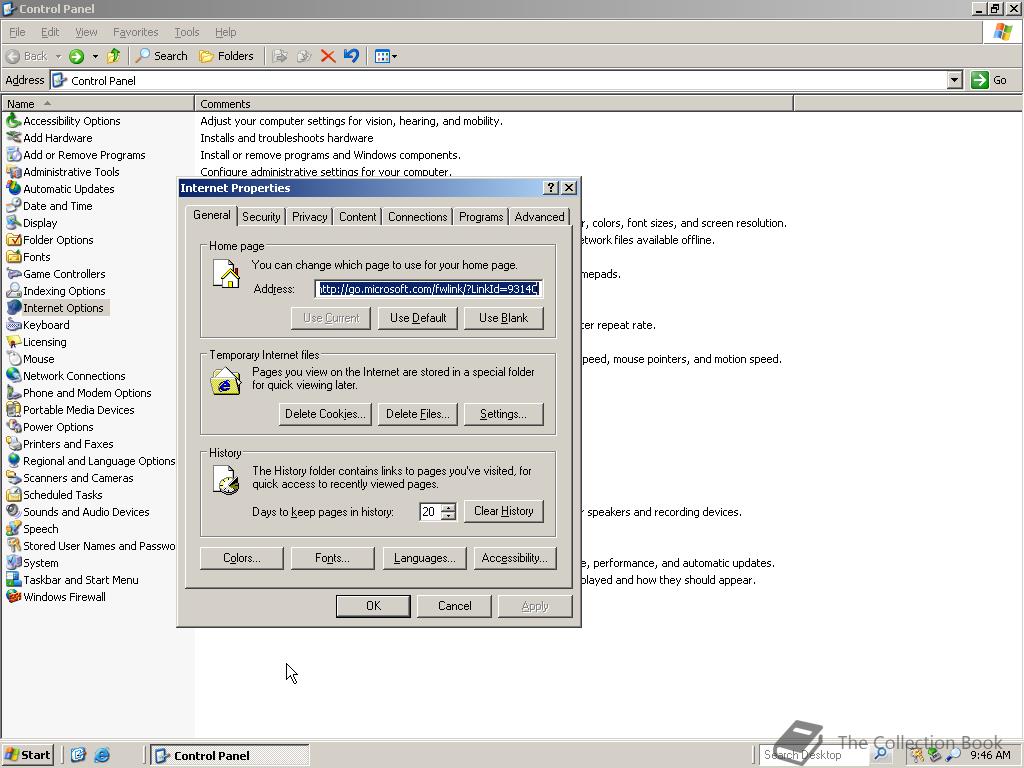
Task: Click the red Delete X icon
Action: (328, 56)
